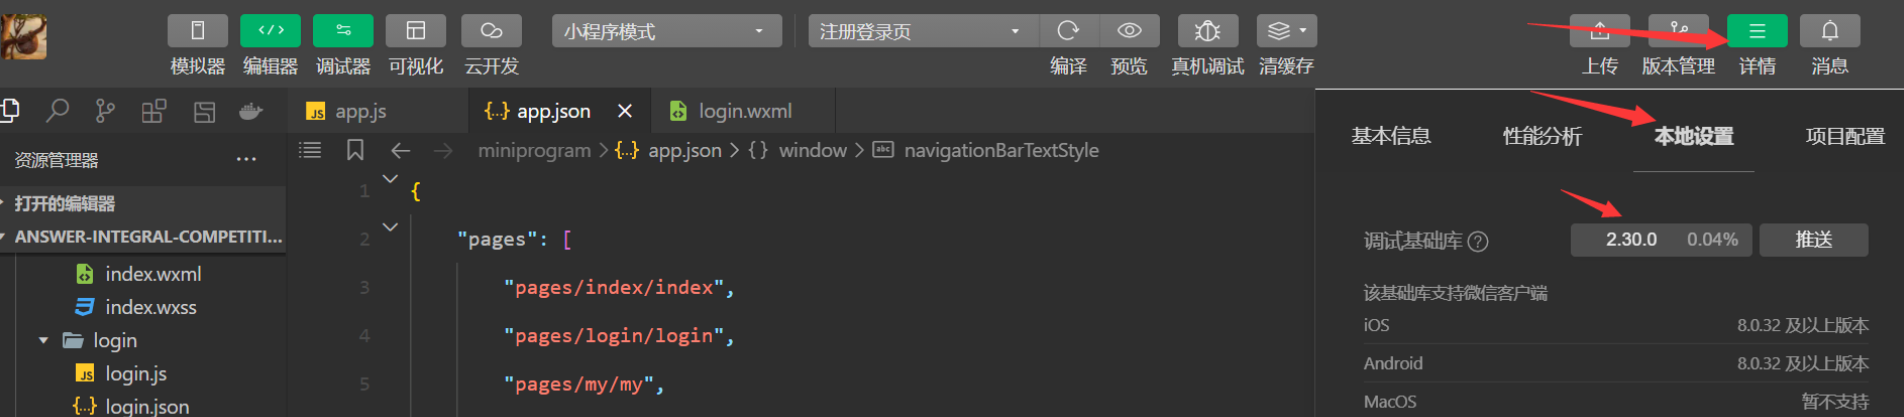Image resolution: width=1904 pixels, height=417 pixels.
Task: Click the 编译 compile refresh icon
Action: tap(1068, 31)
